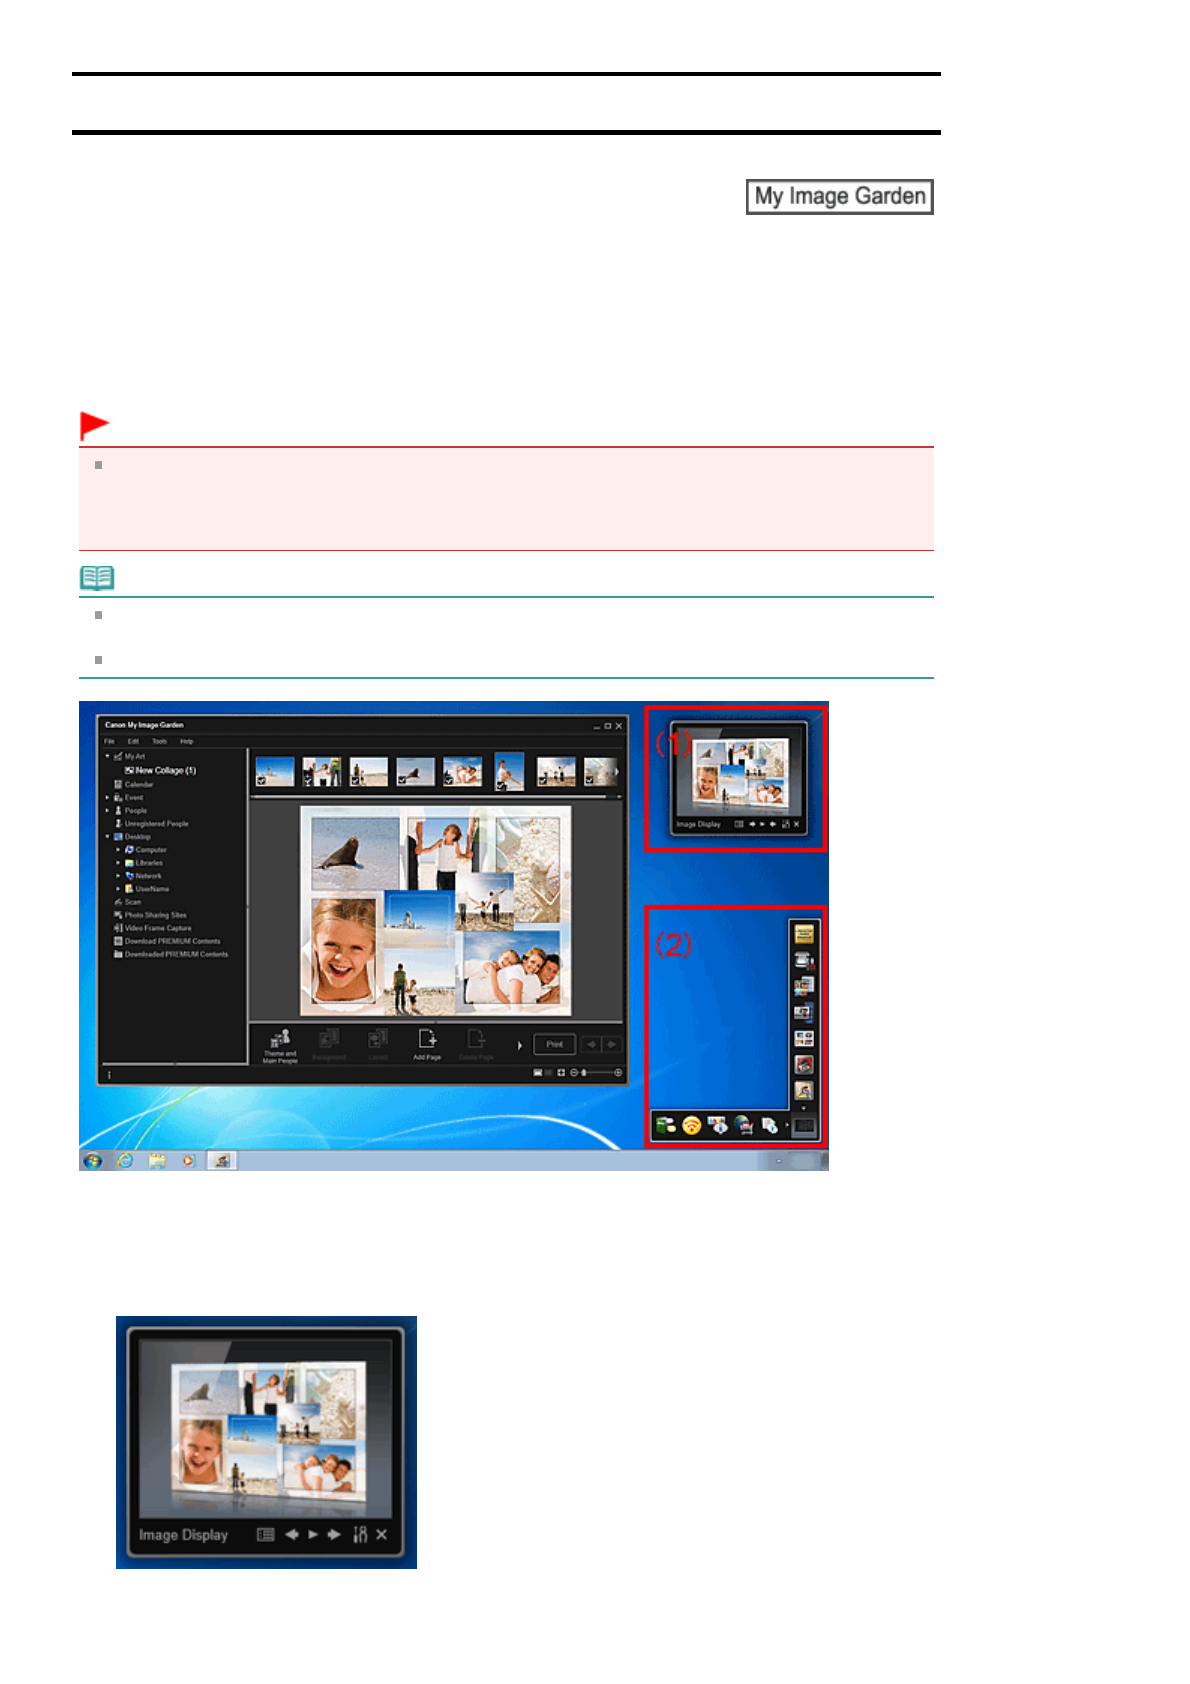
Task: Open the gold top icon in Quick Menu
Action: [803, 934]
